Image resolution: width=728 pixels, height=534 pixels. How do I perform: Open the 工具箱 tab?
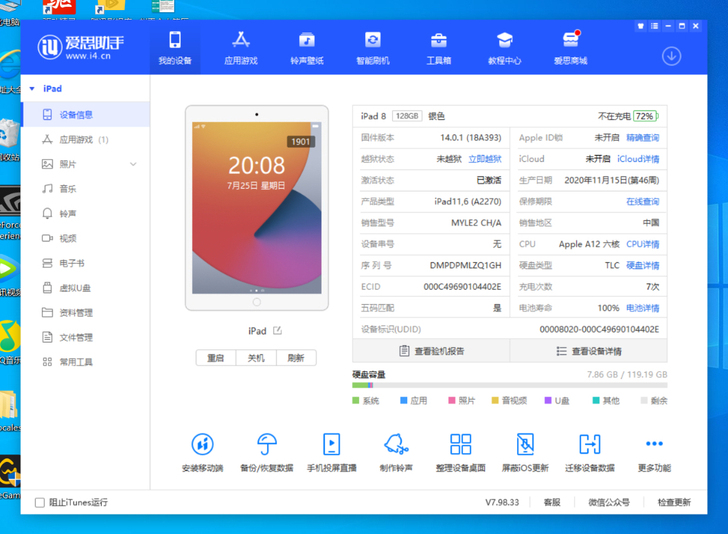tap(438, 48)
